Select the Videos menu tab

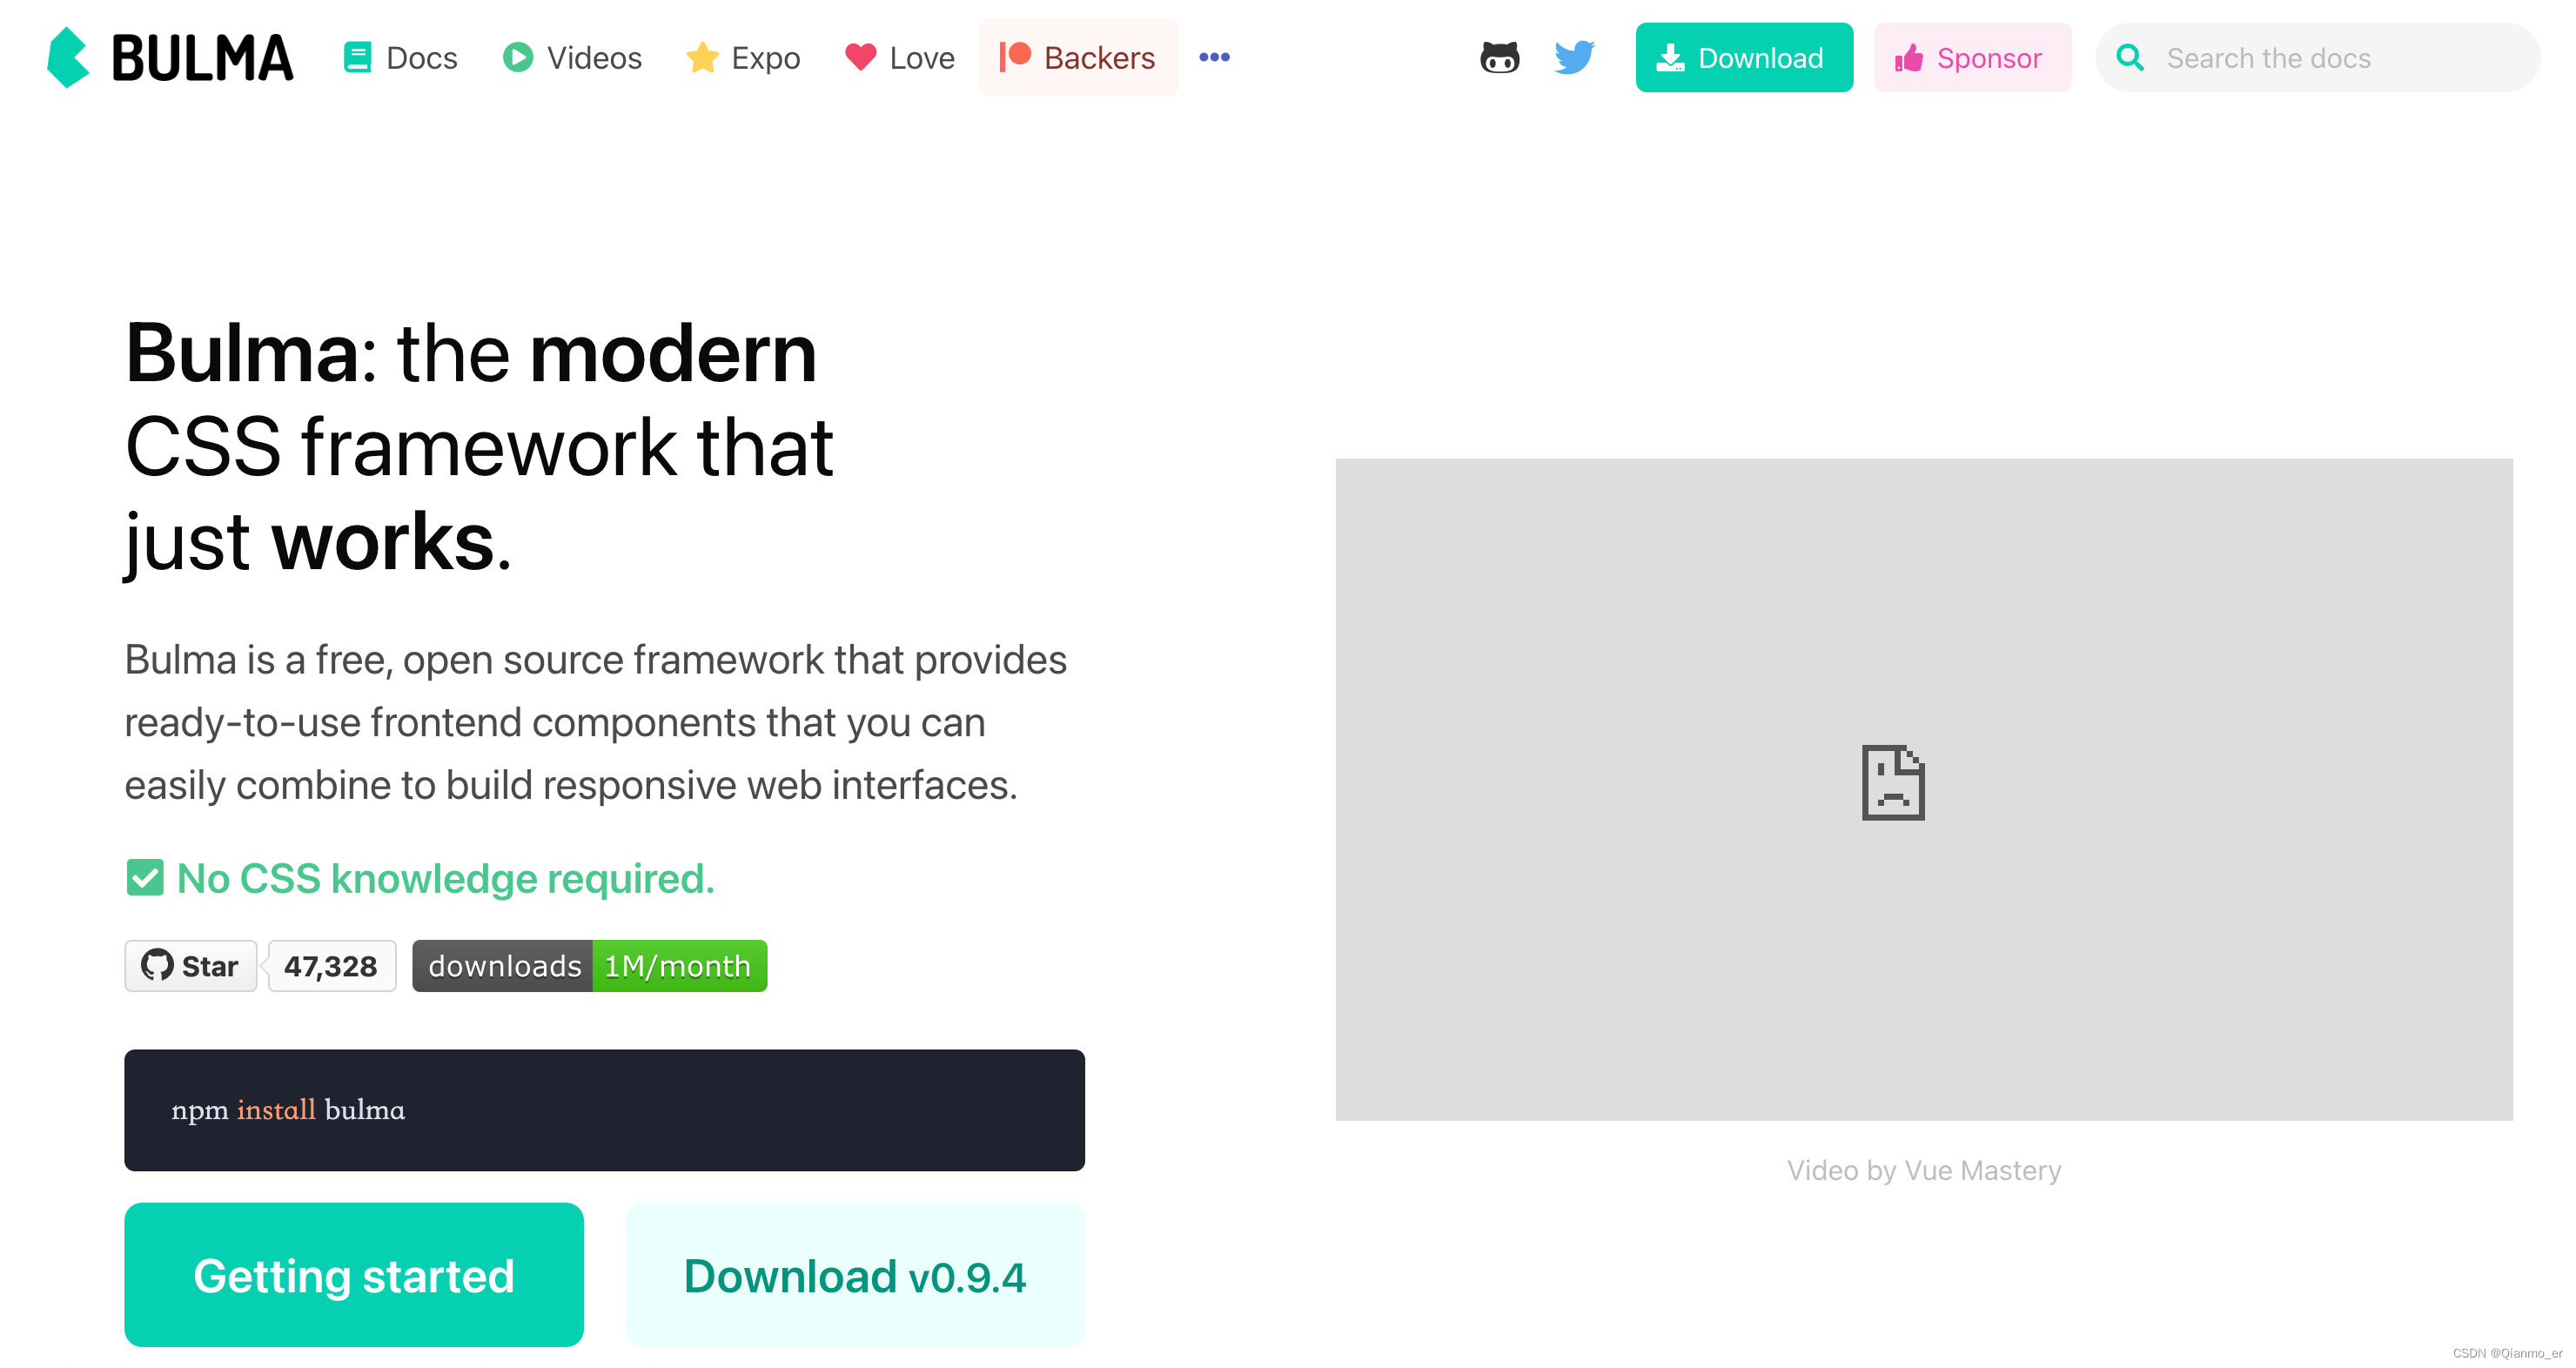(574, 57)
